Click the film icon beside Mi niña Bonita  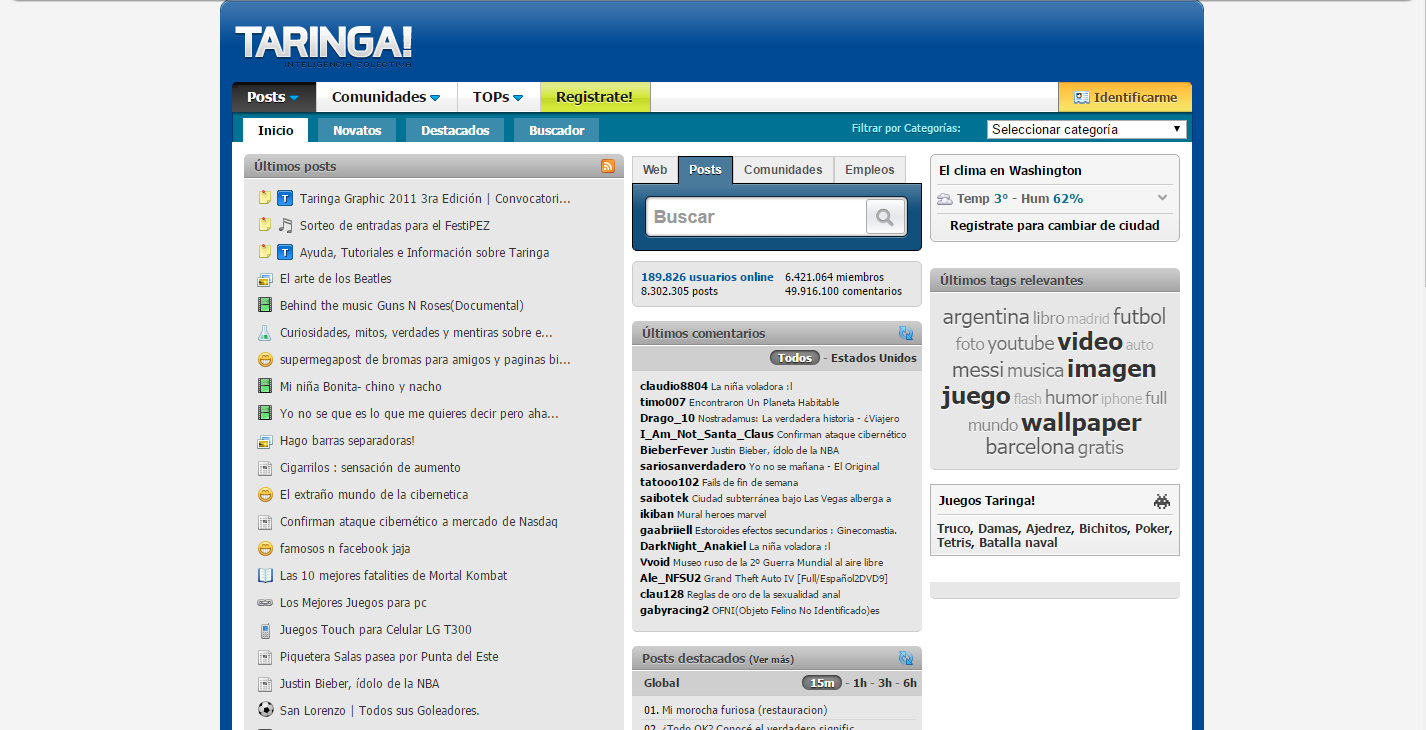point(265,386)
